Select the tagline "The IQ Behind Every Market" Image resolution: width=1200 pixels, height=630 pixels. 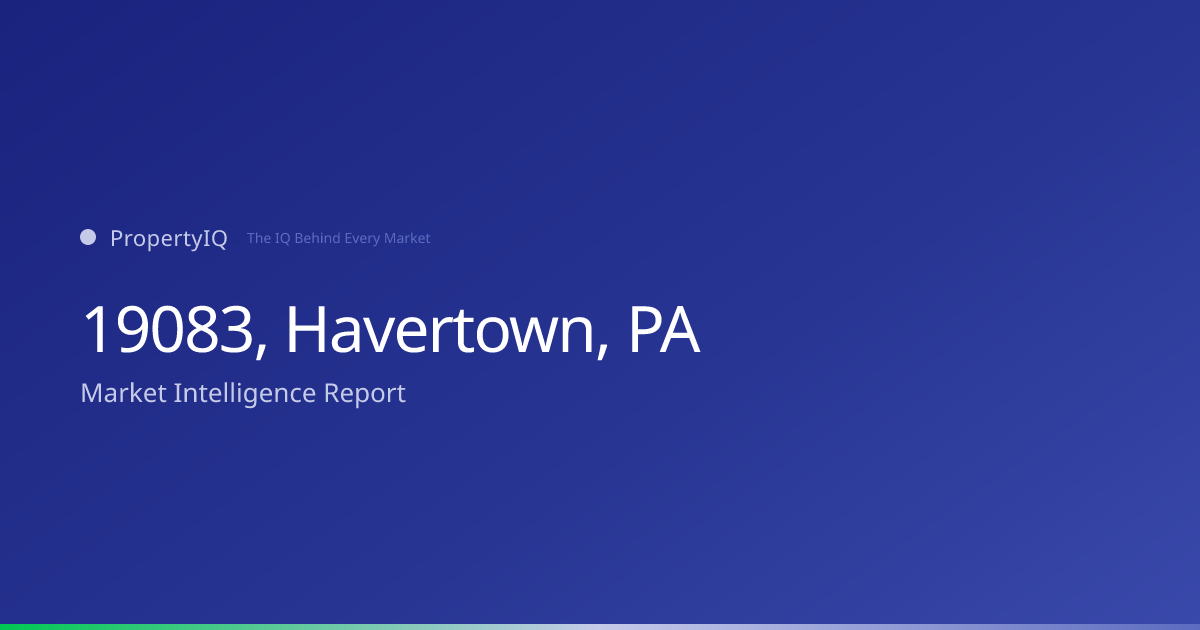tap(339, 238)
